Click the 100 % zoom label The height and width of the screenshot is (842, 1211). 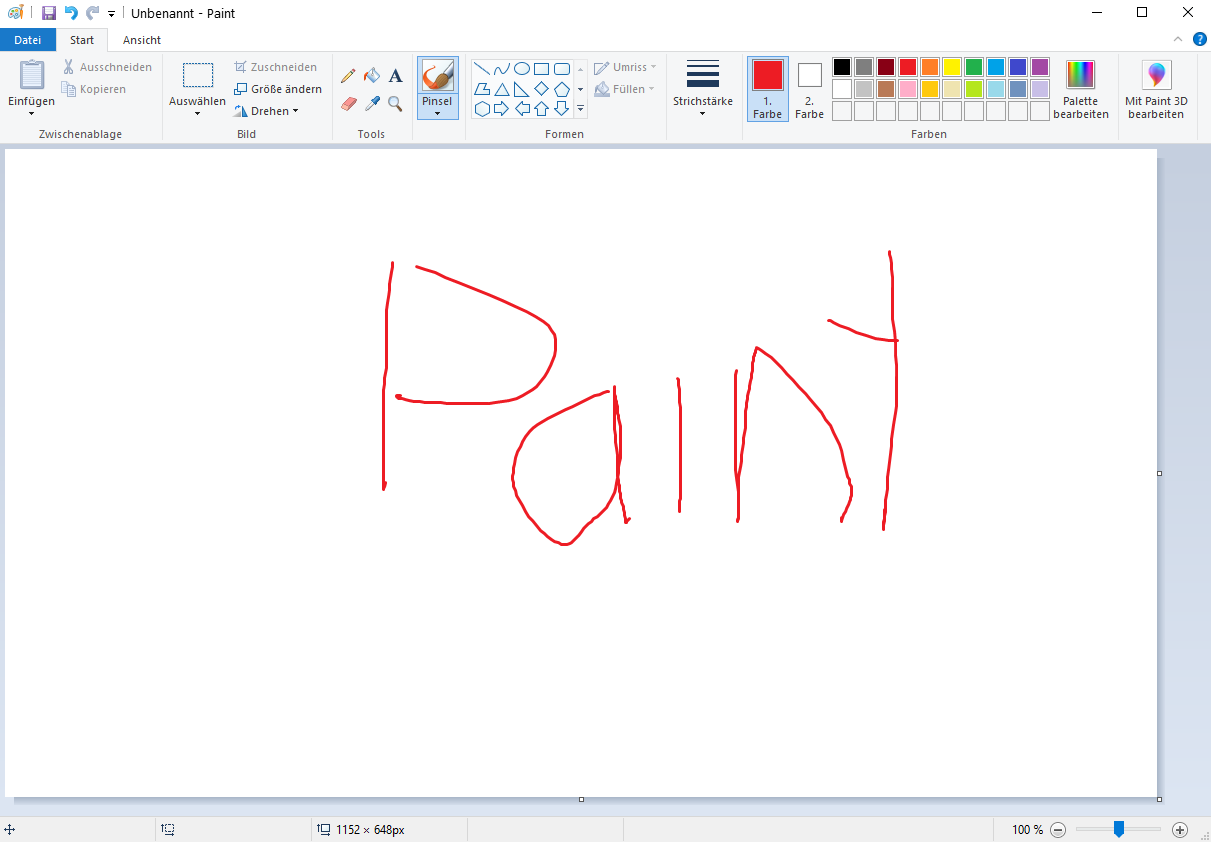point(1027,829)
